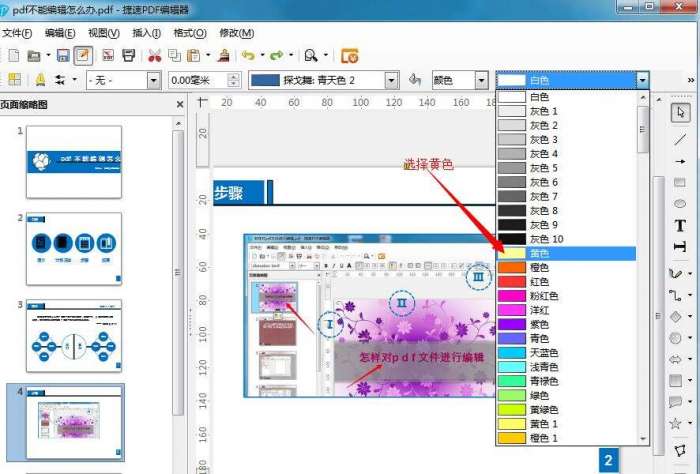Choose 红色 in the color list
The height and width of the screenshot is (474, 700).
click(x=566, y=282)
